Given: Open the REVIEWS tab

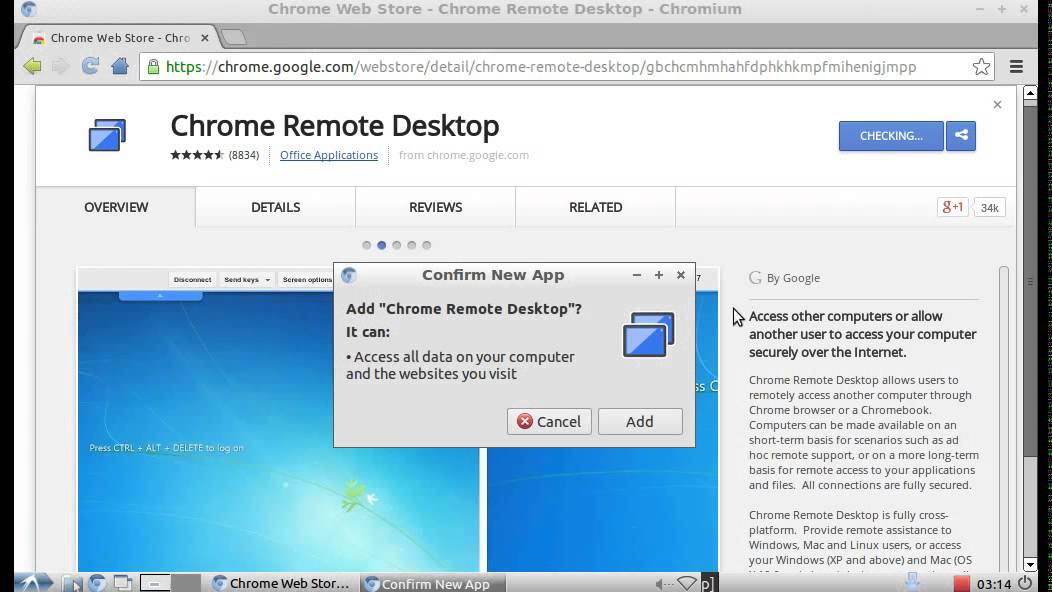Looking at the screenshot, I should tap(435, 207).
